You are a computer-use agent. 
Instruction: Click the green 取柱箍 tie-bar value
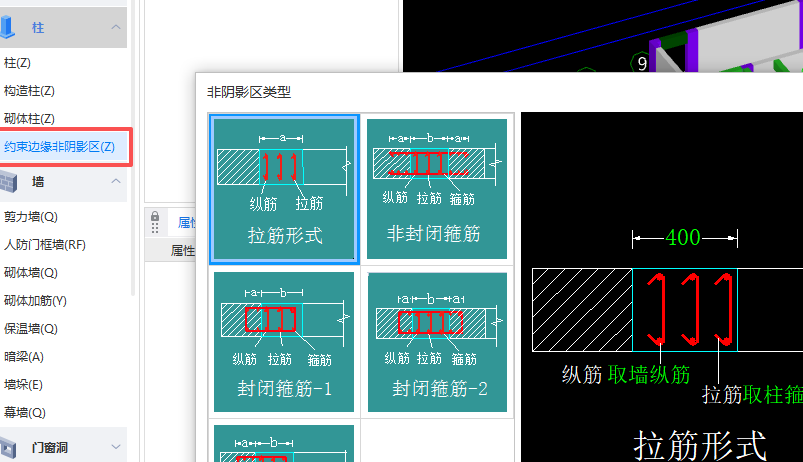click(773, 395)
